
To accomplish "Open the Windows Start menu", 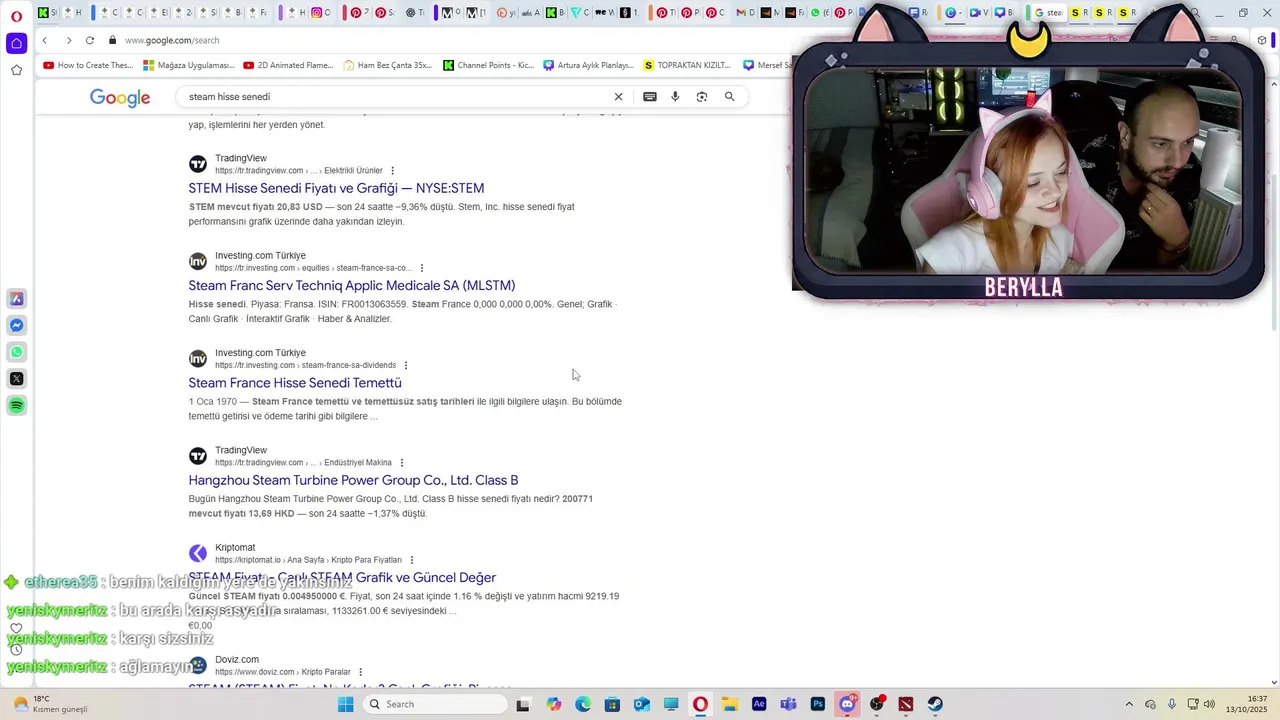I will coord(345,704).
